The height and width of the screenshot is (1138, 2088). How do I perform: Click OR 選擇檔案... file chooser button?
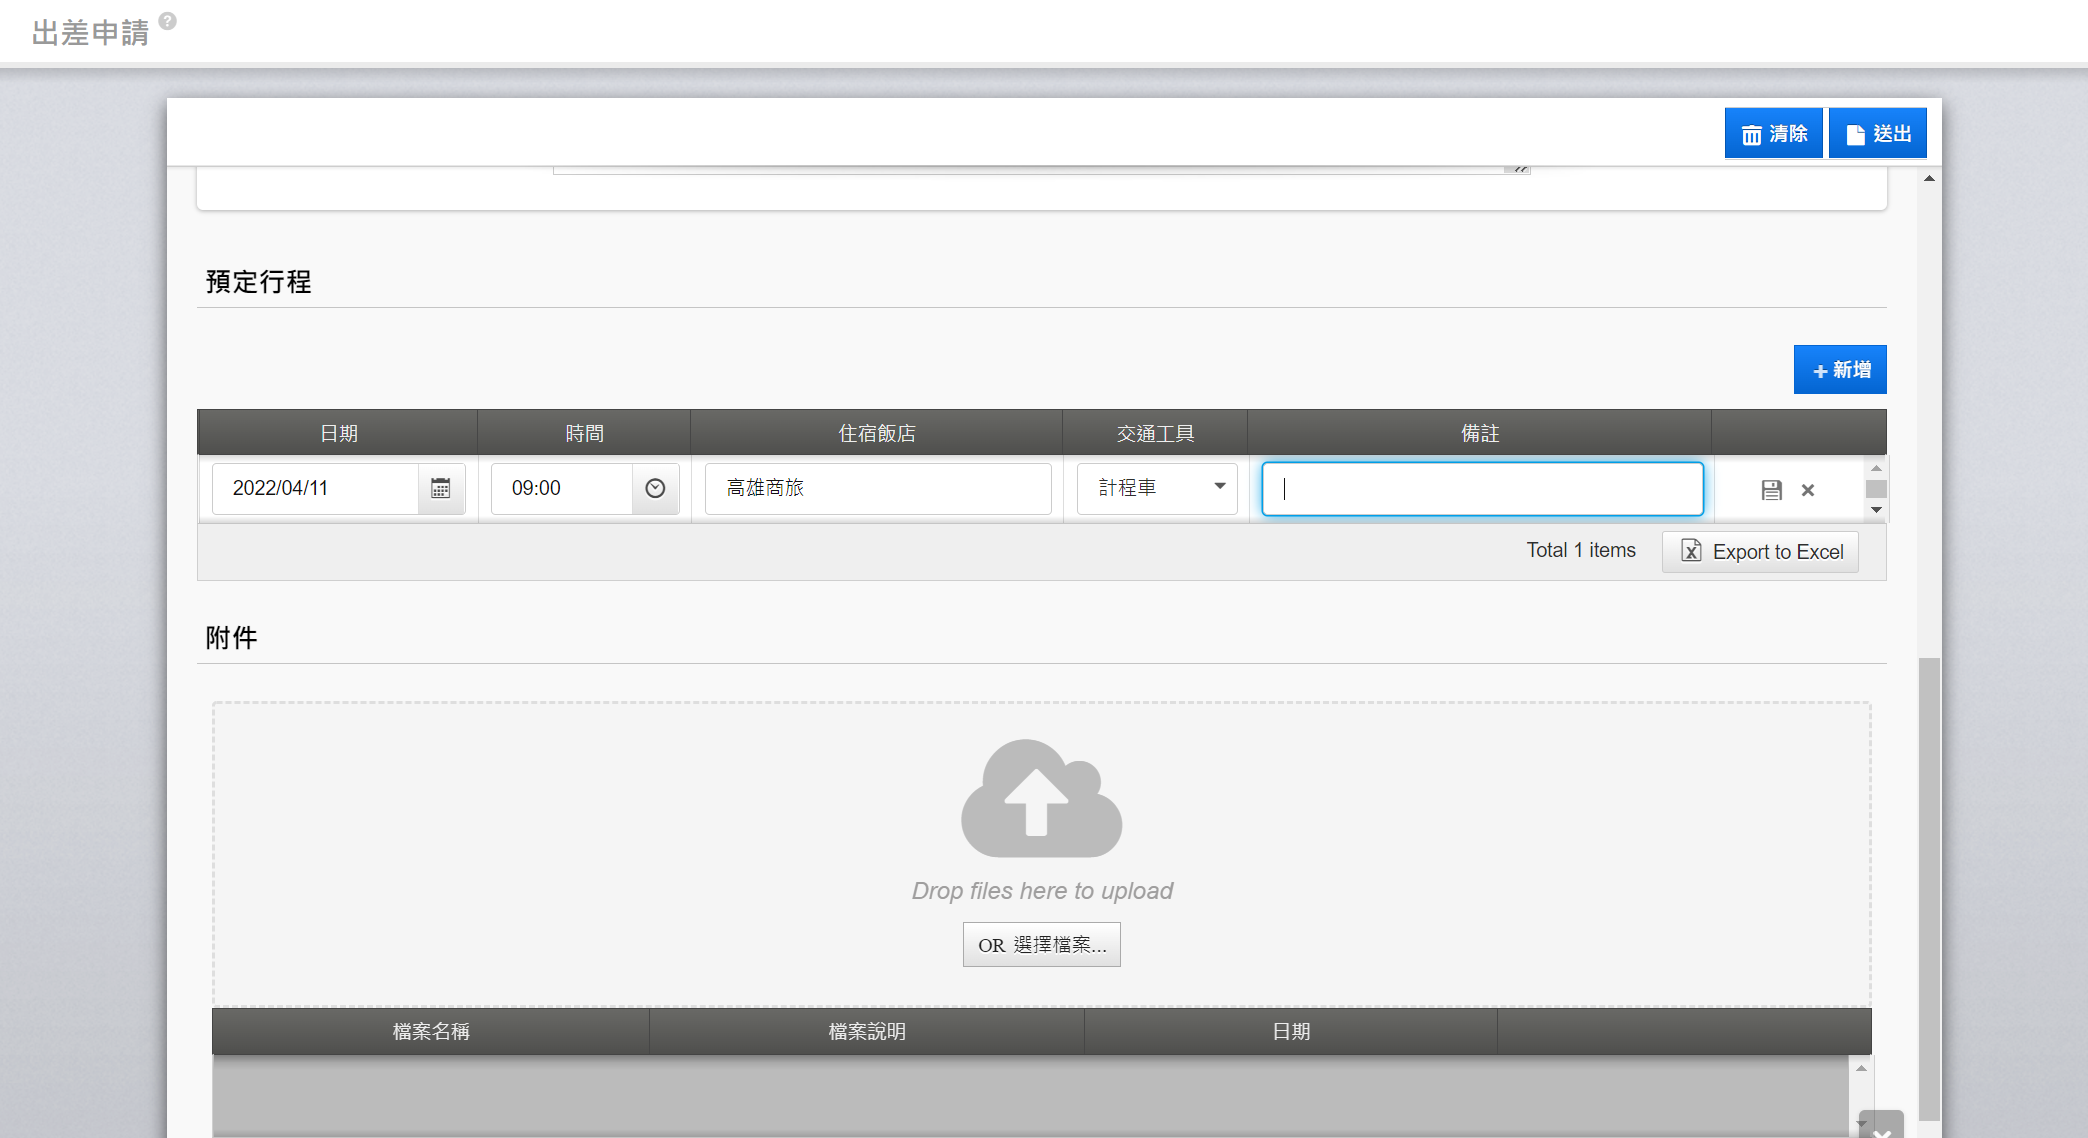1041,945
